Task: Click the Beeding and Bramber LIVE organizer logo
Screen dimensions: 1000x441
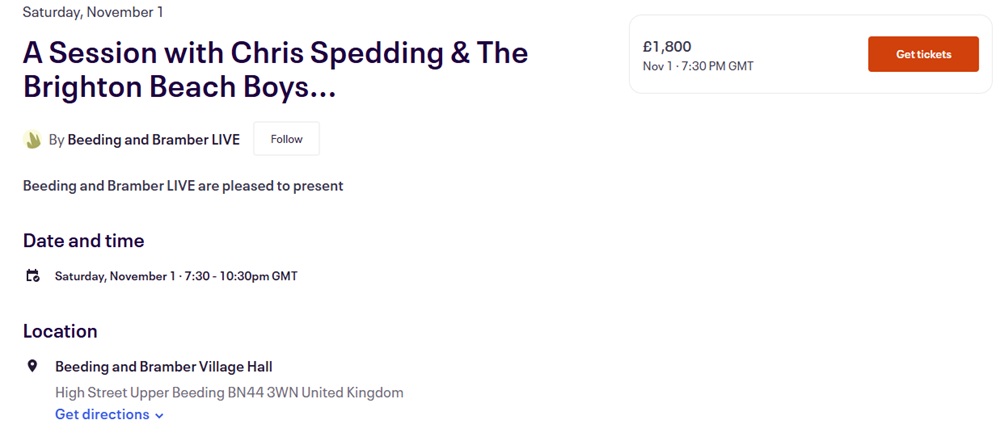Action: 33,140
